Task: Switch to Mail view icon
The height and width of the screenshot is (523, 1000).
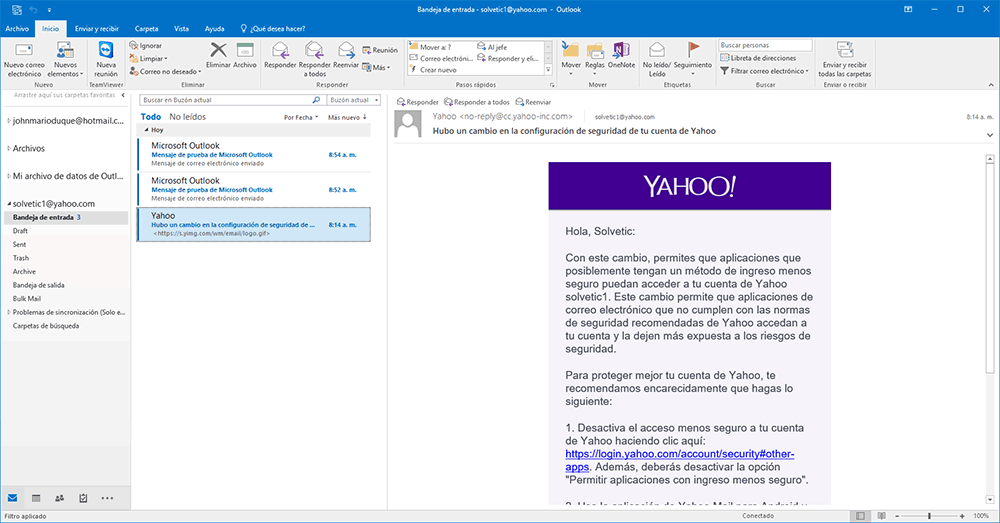Action: 12,498
